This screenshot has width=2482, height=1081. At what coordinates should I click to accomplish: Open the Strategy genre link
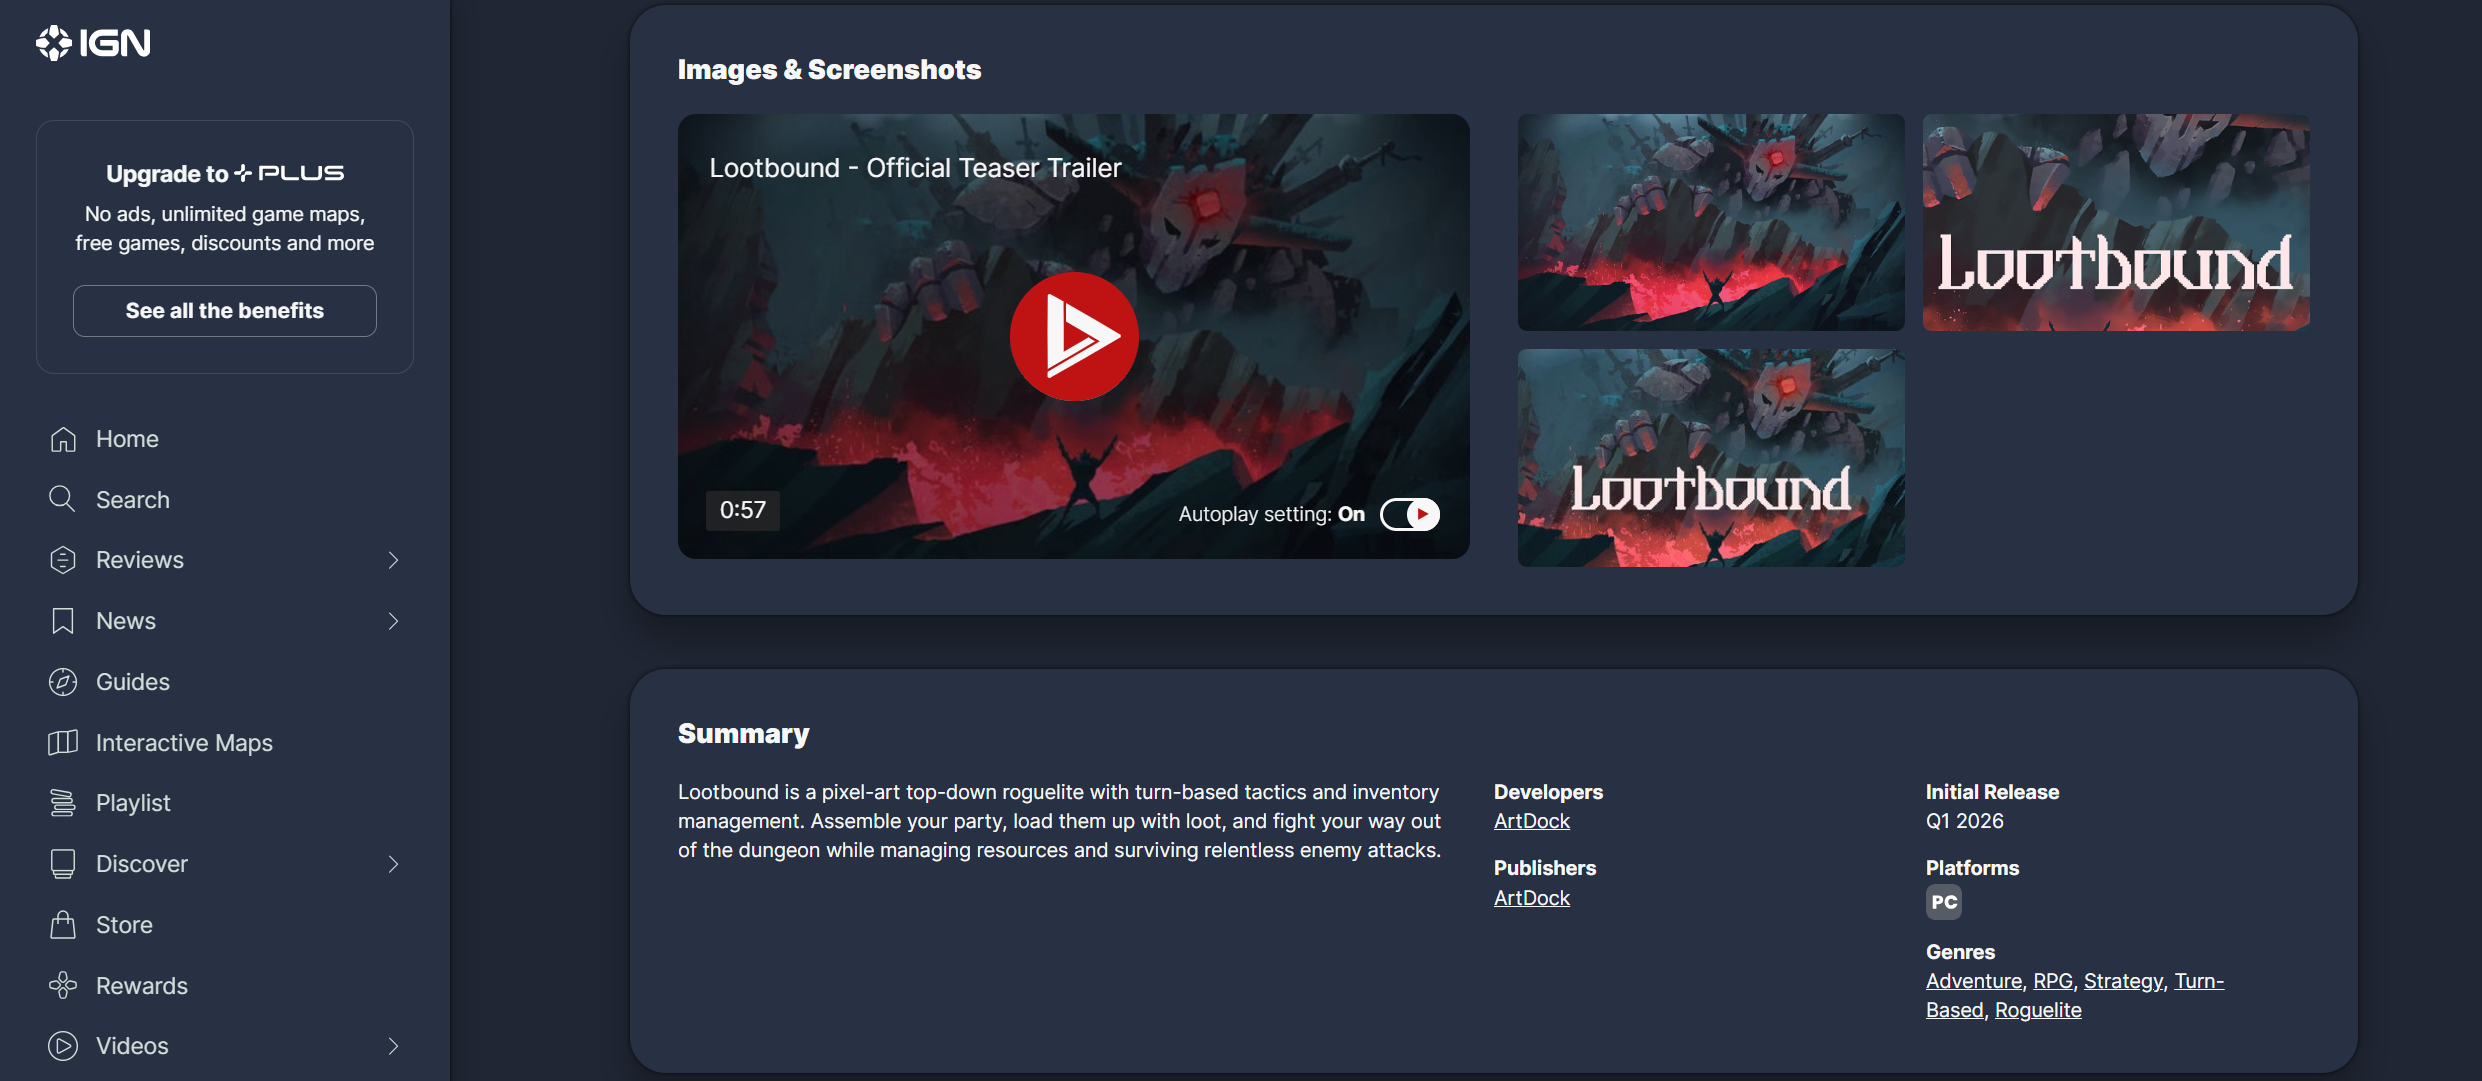tap(2123, 981)
